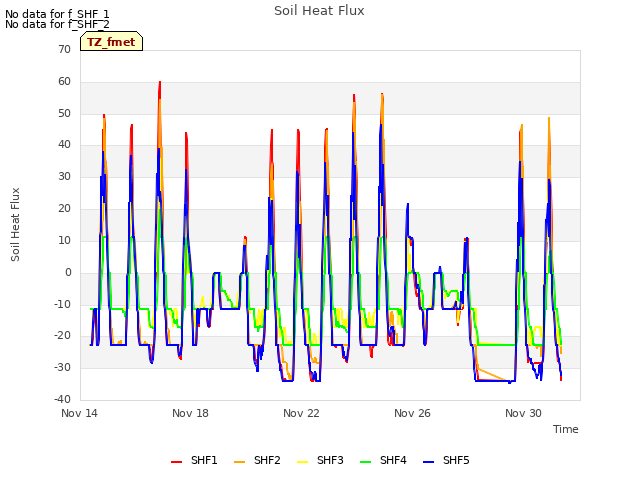Click the 20 y-axis tick label
Viewport: 640px width, 480px height.
[x=64, y=208]
